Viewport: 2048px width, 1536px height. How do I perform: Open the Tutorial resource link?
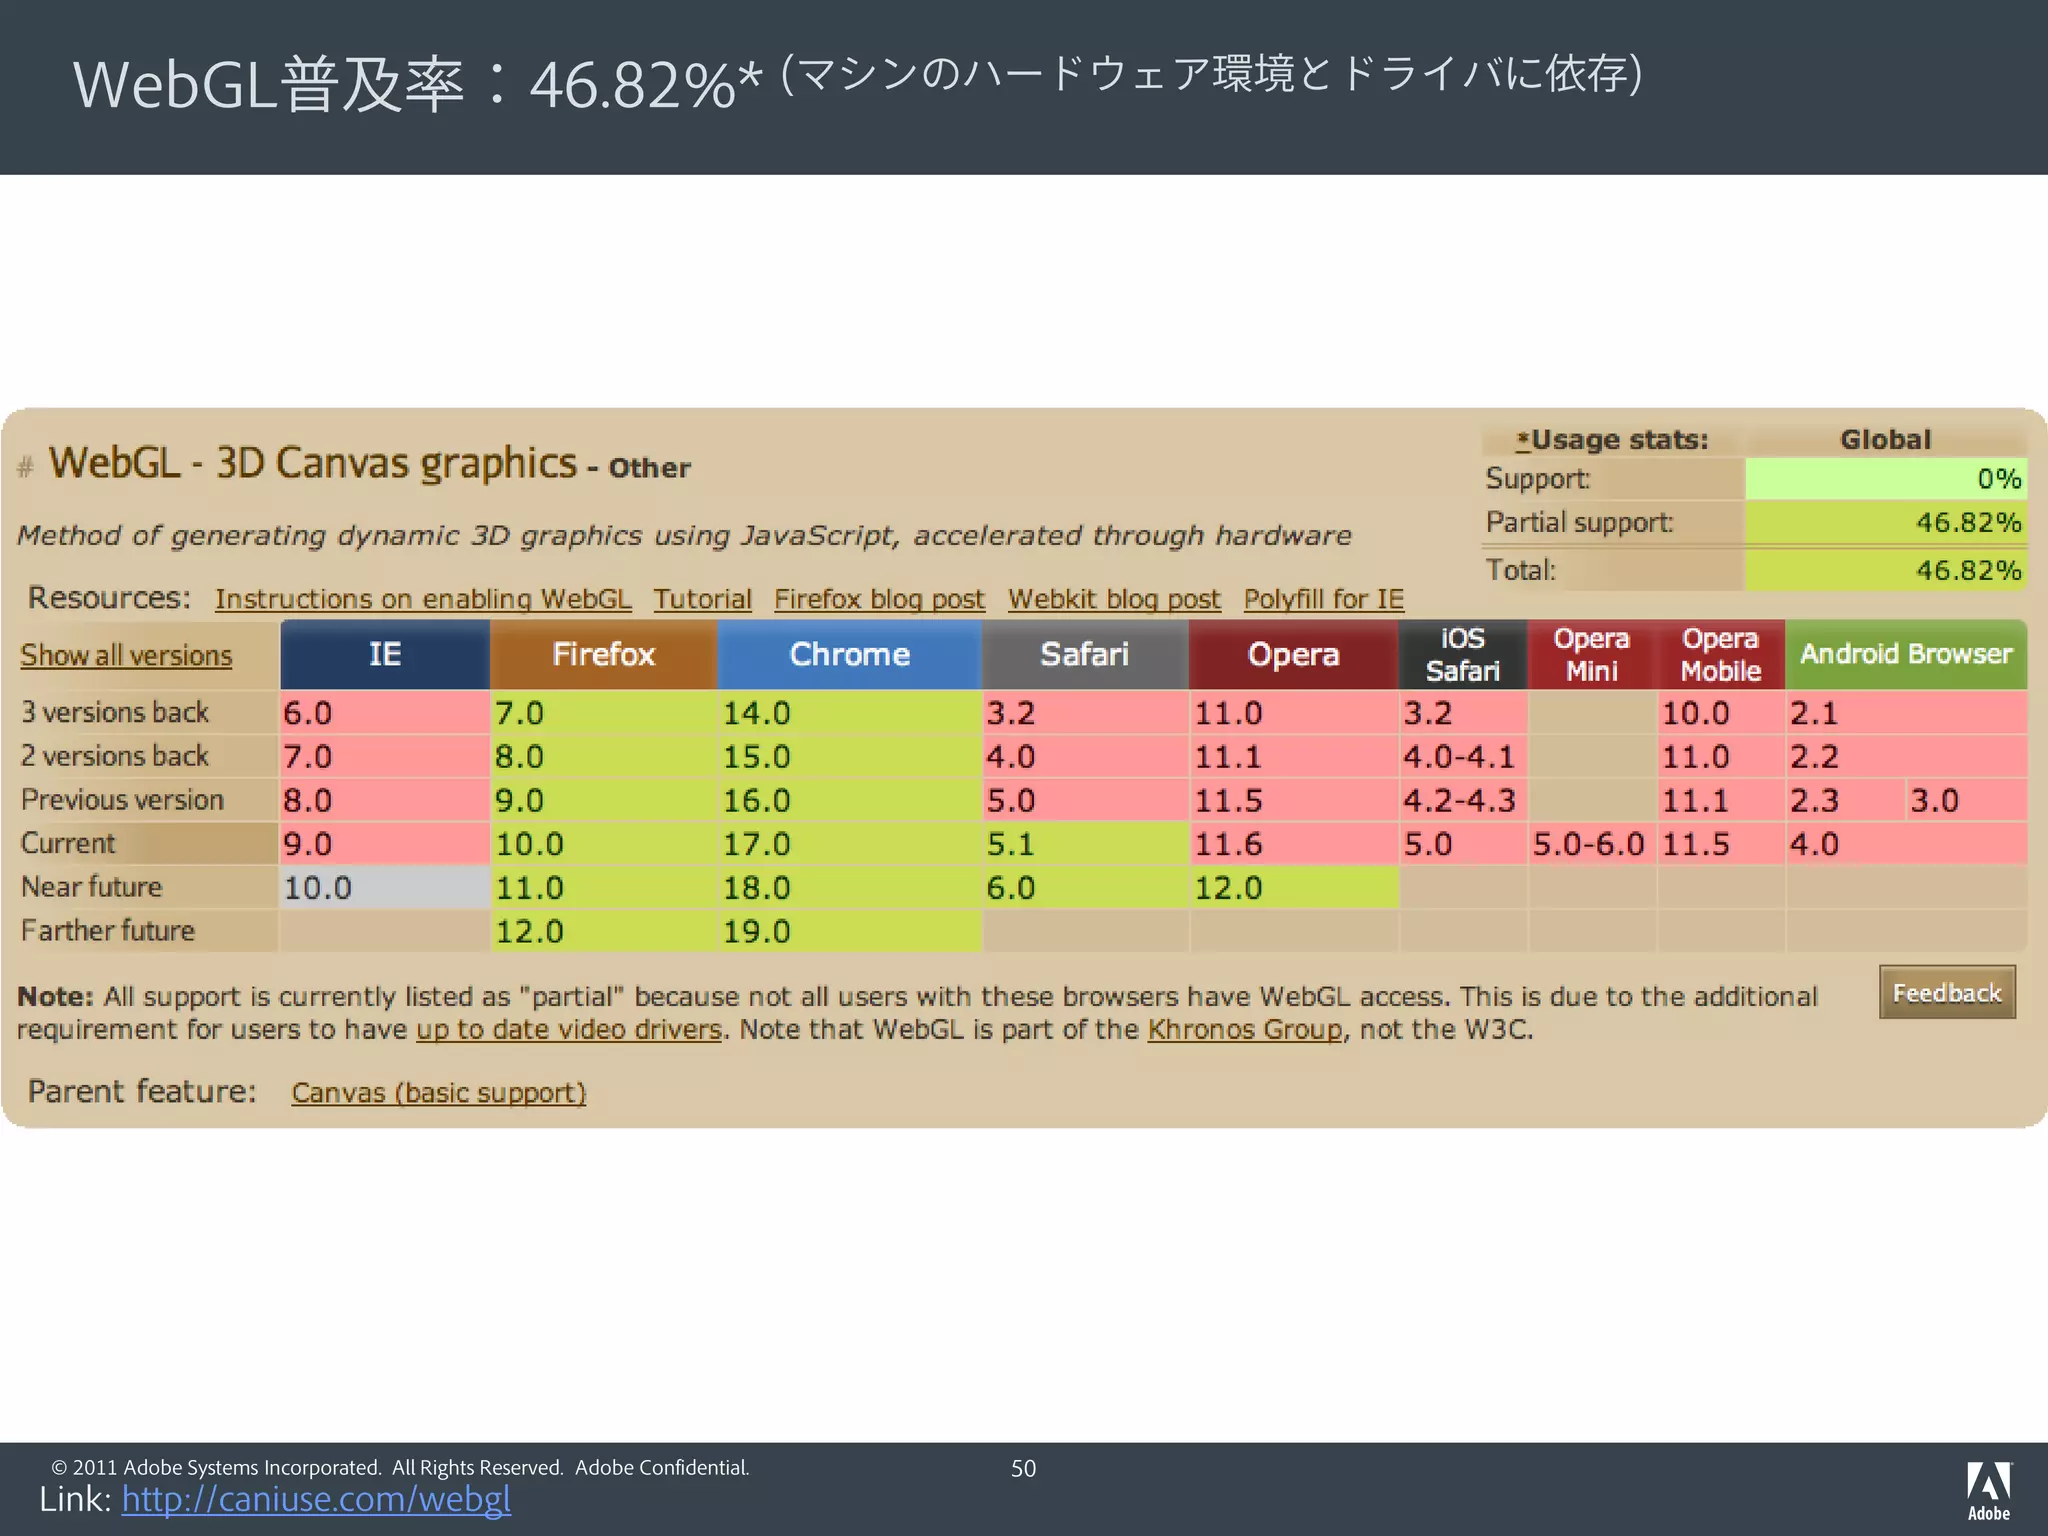[x=703, y=599]
